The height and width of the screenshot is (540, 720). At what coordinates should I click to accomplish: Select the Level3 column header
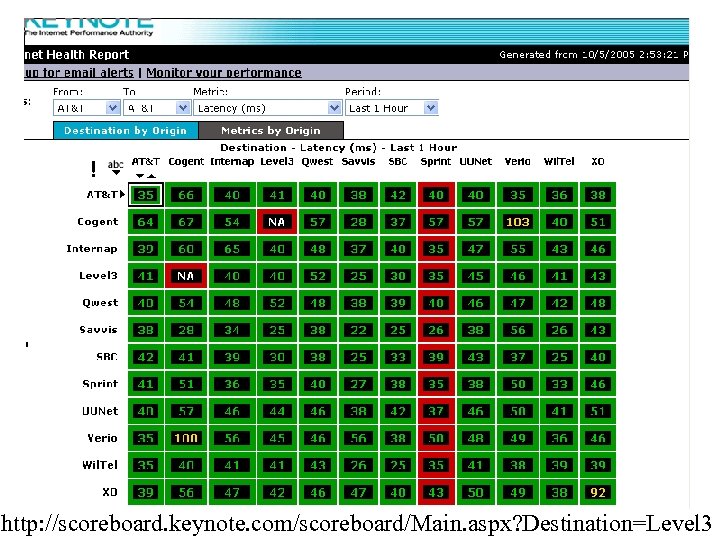pyautogui.click(x=277, y=162)
